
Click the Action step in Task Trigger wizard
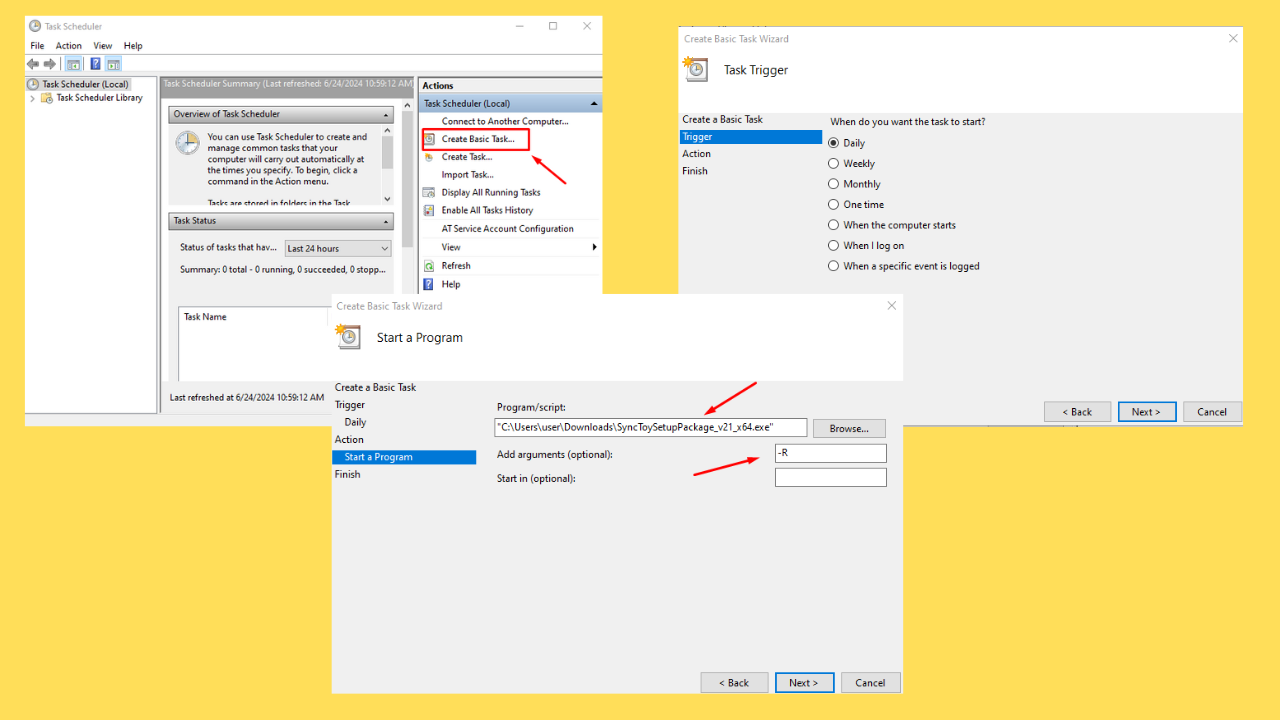pyautogui.click(x=697, y=154)
